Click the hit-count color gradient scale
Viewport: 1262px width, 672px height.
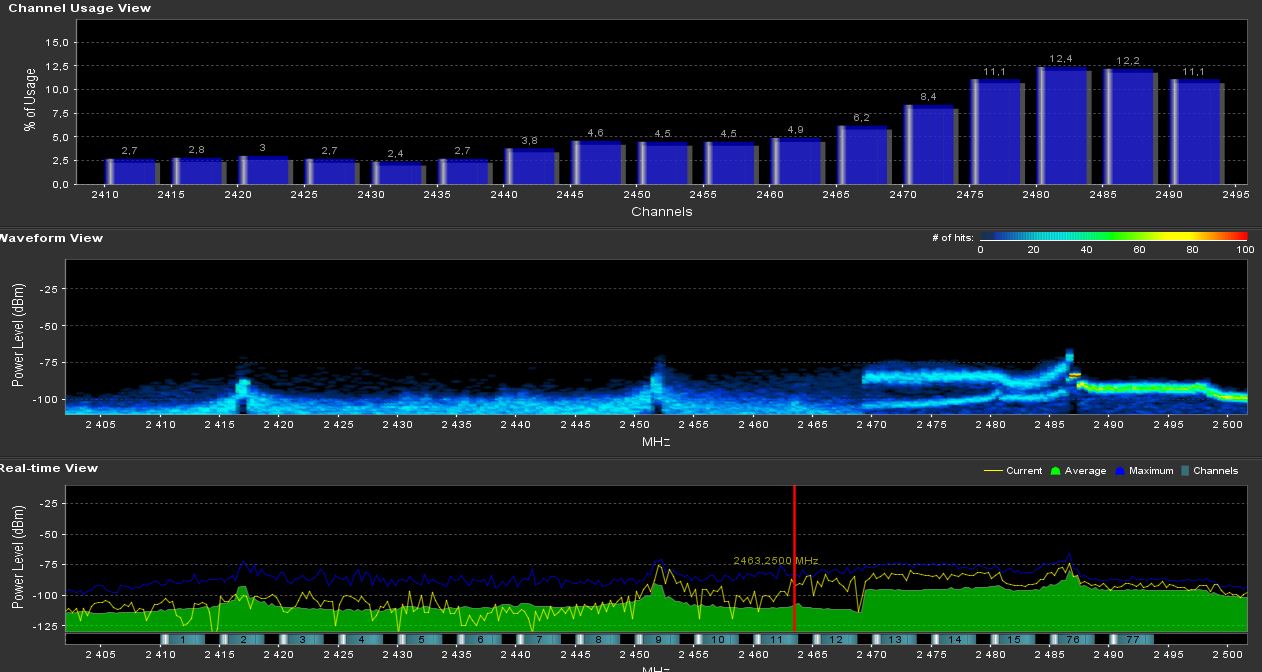[1113, 237]
